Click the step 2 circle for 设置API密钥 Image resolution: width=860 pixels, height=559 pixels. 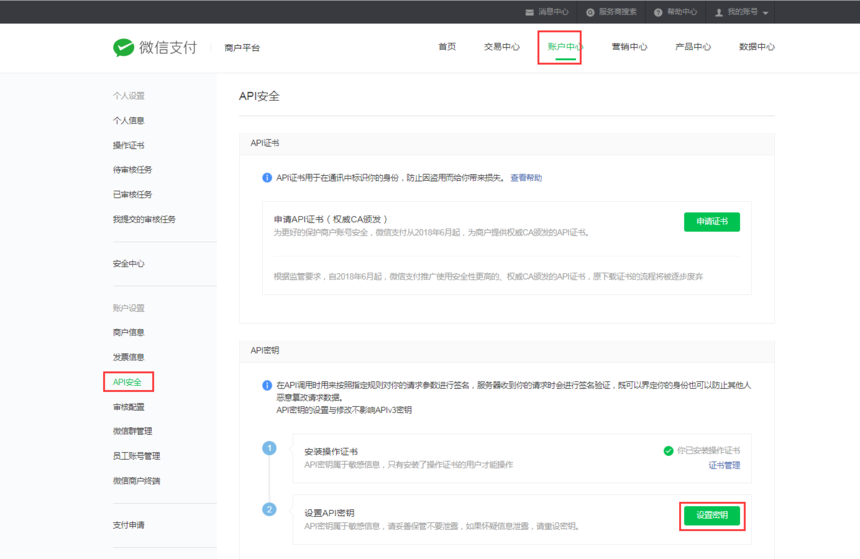coord(269,509)
